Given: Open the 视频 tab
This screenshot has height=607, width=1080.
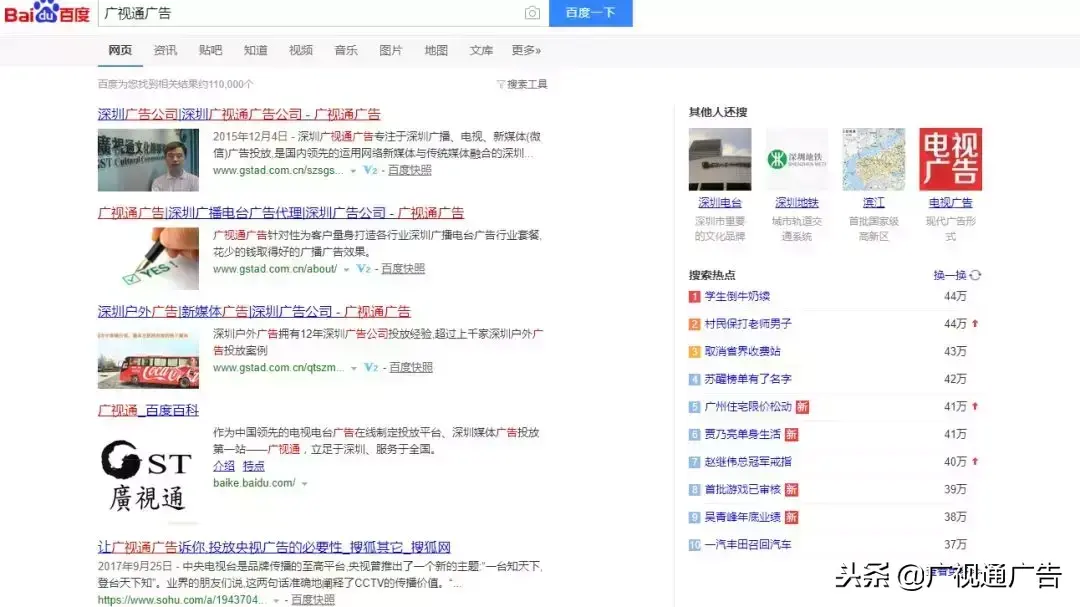Looking at the screenshot, I should (300, 50).
